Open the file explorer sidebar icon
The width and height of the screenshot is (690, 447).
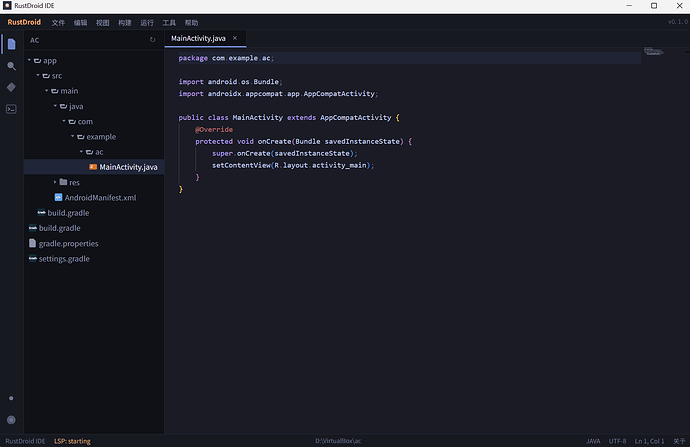pyautogui.click(x=11, y=44)
